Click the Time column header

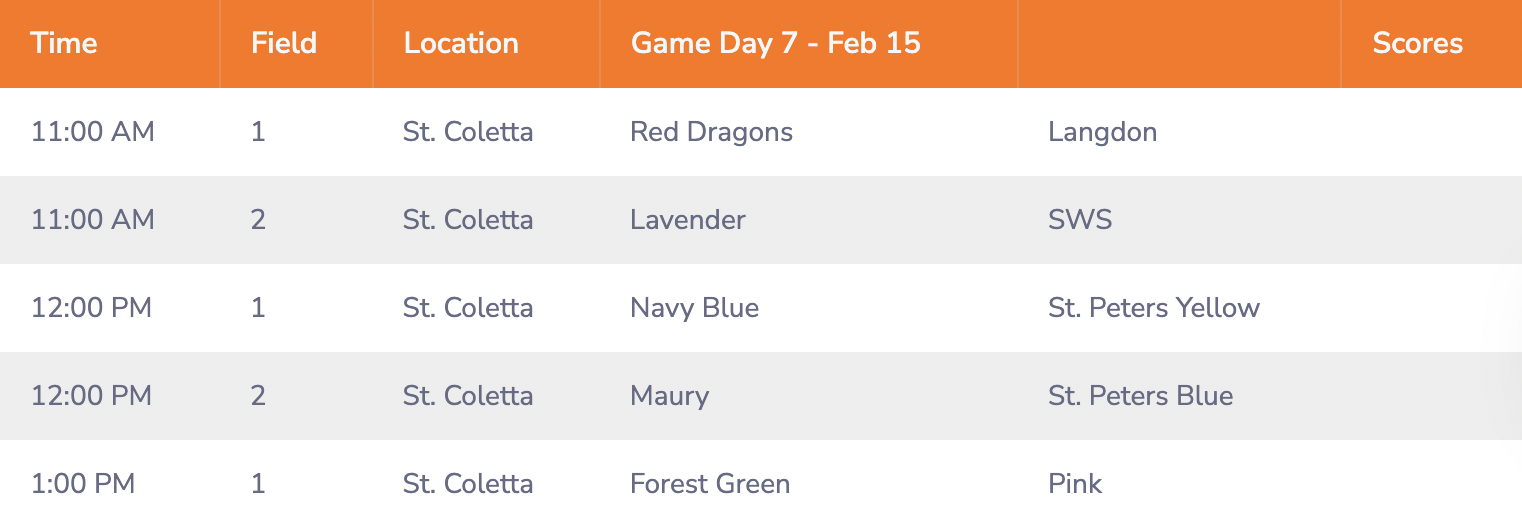tap(64, 44)
